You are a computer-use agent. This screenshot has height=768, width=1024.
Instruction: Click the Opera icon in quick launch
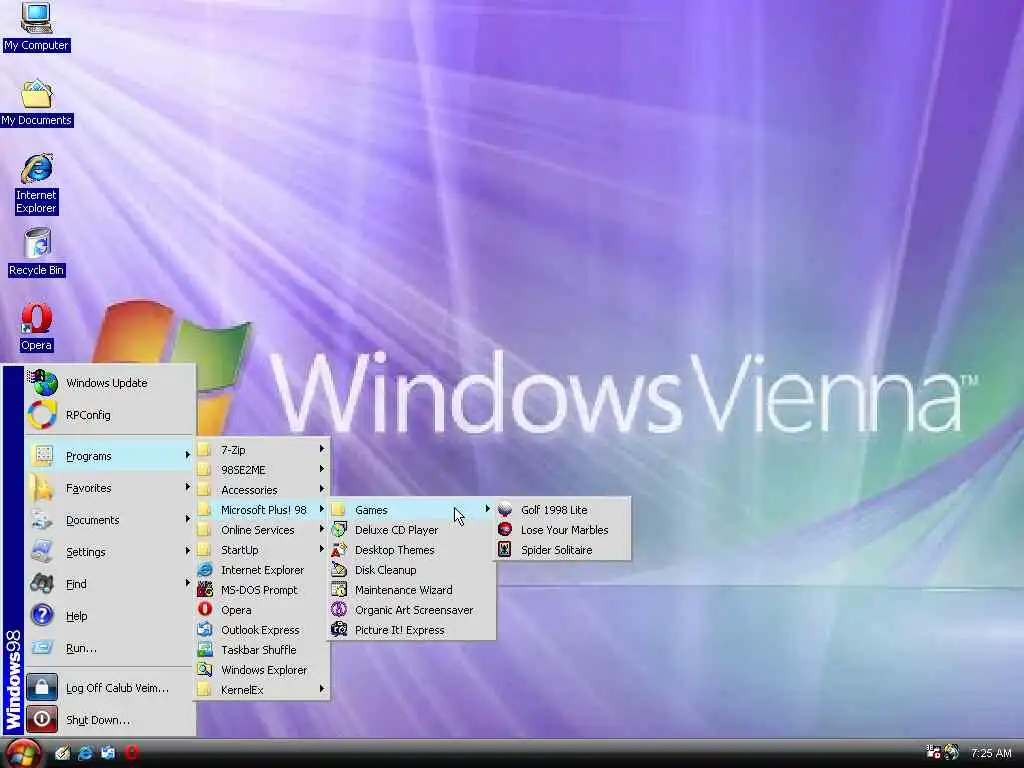[132, 752]
